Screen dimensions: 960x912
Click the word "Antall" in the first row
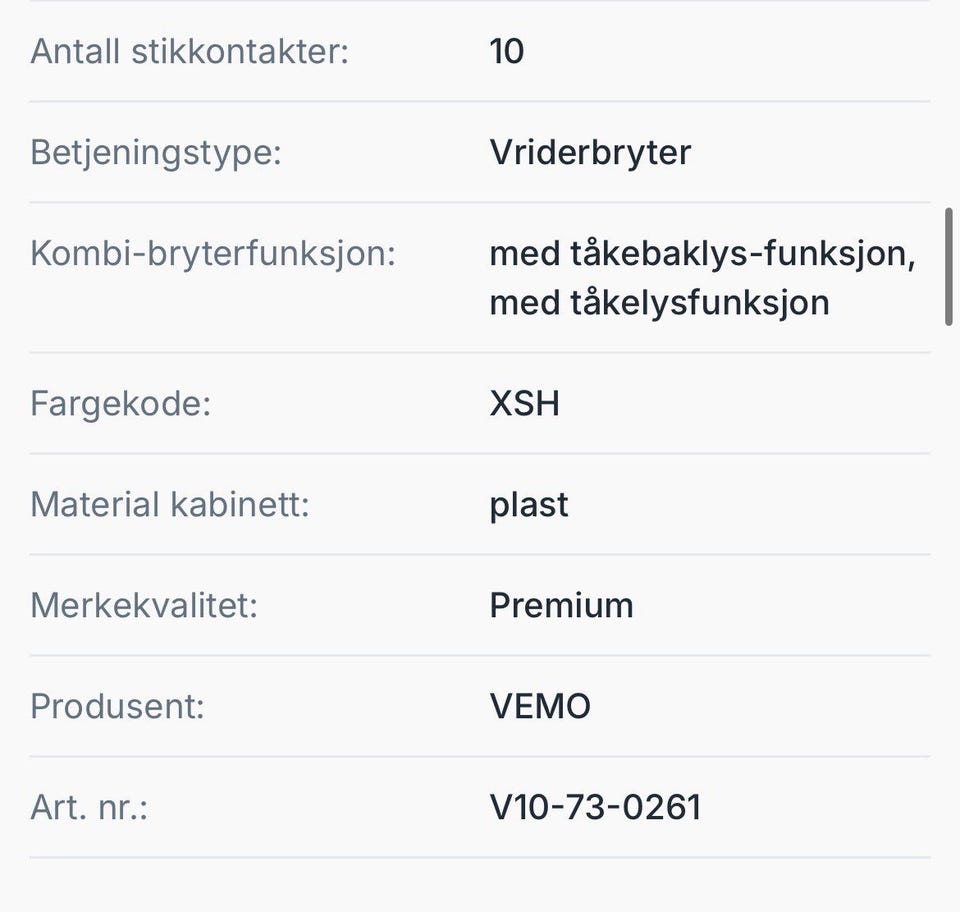click(x=76, y=51)
